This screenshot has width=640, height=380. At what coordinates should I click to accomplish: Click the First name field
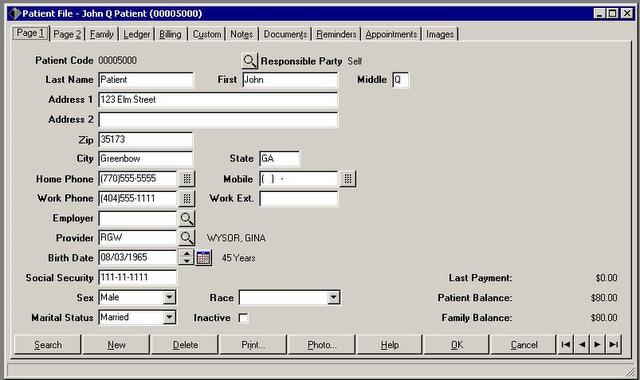pos(290,80)
